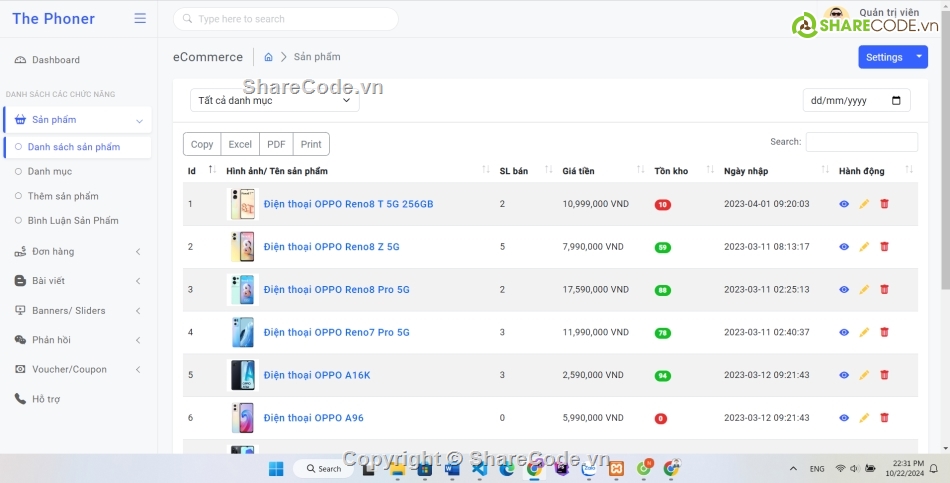Sort by product name column arrows

click(486, 170)
